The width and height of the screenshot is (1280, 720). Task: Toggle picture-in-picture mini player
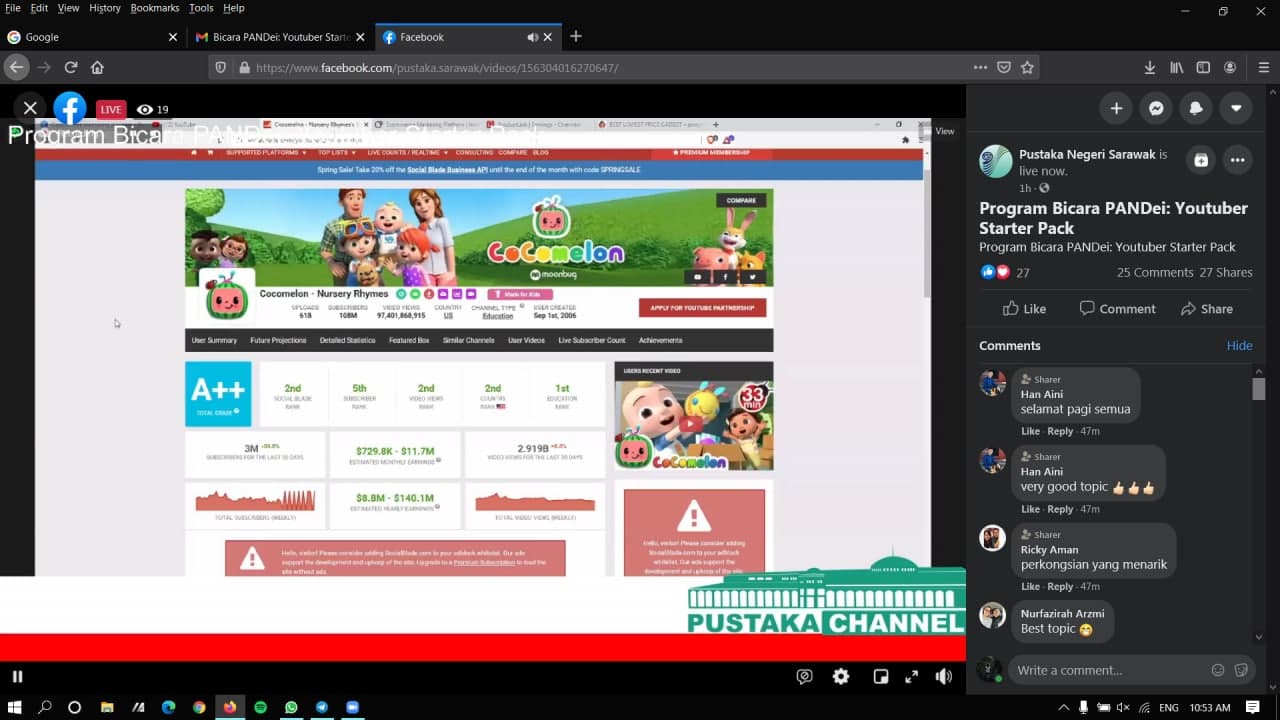881,676
